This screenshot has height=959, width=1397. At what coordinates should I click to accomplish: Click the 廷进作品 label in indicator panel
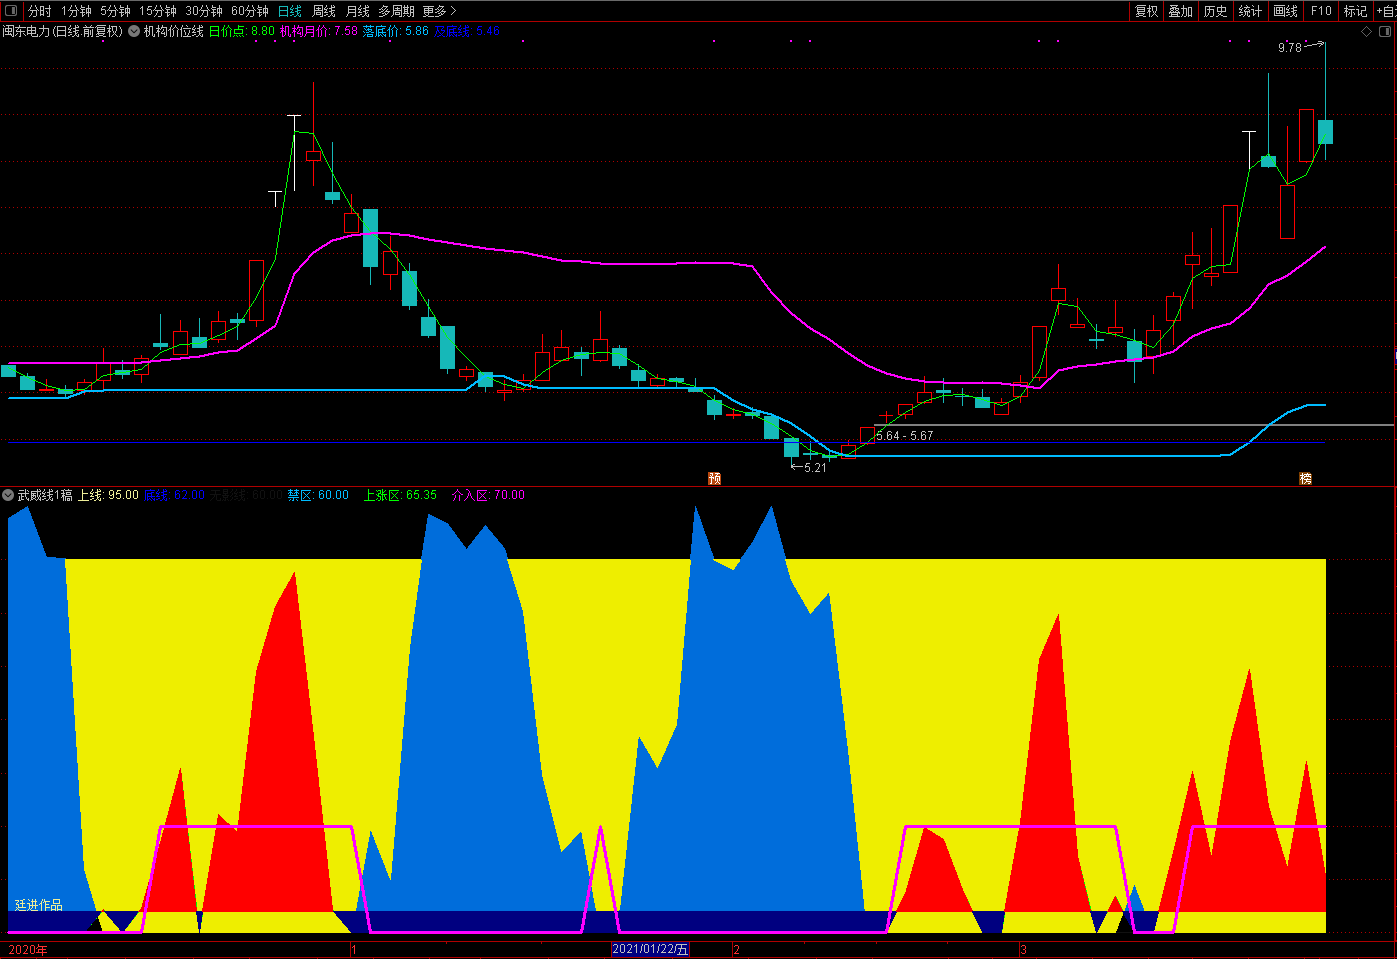click(38, 905)
